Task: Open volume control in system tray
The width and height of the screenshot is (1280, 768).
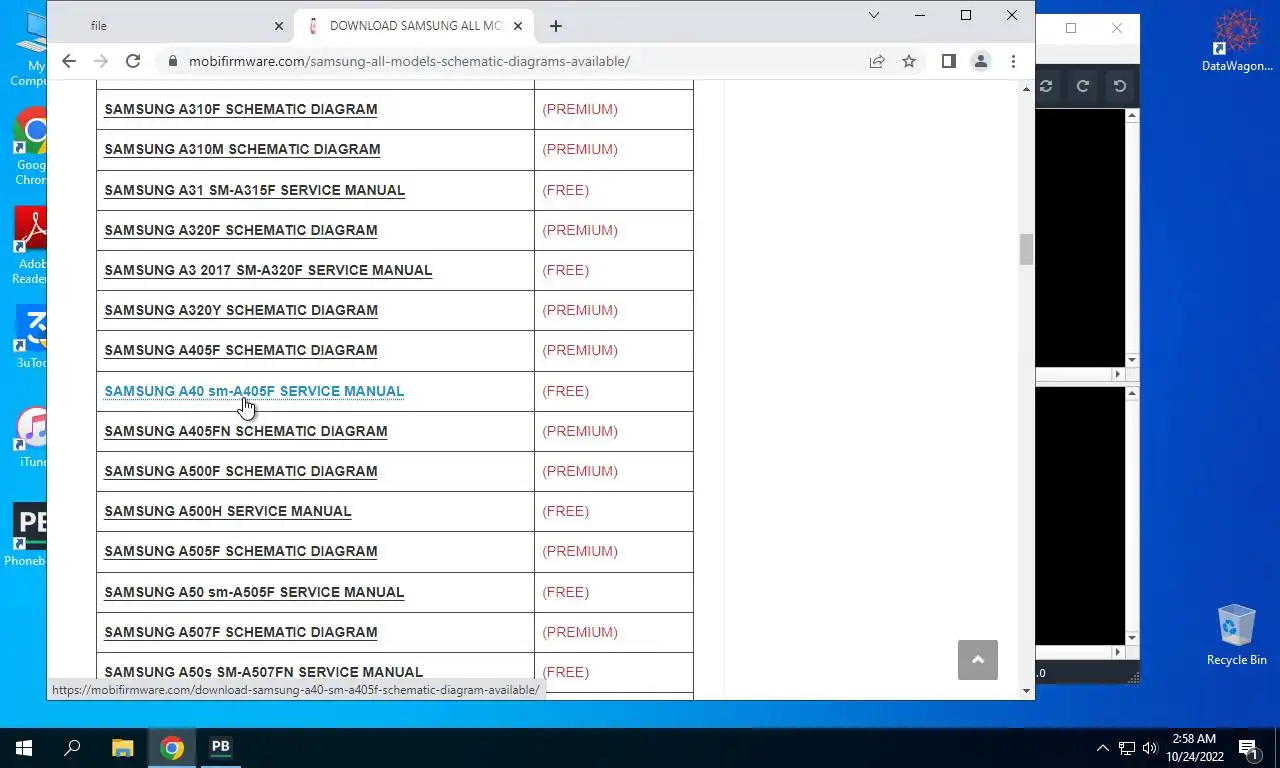Action: pyautogui.click(x=1150, y=747)
